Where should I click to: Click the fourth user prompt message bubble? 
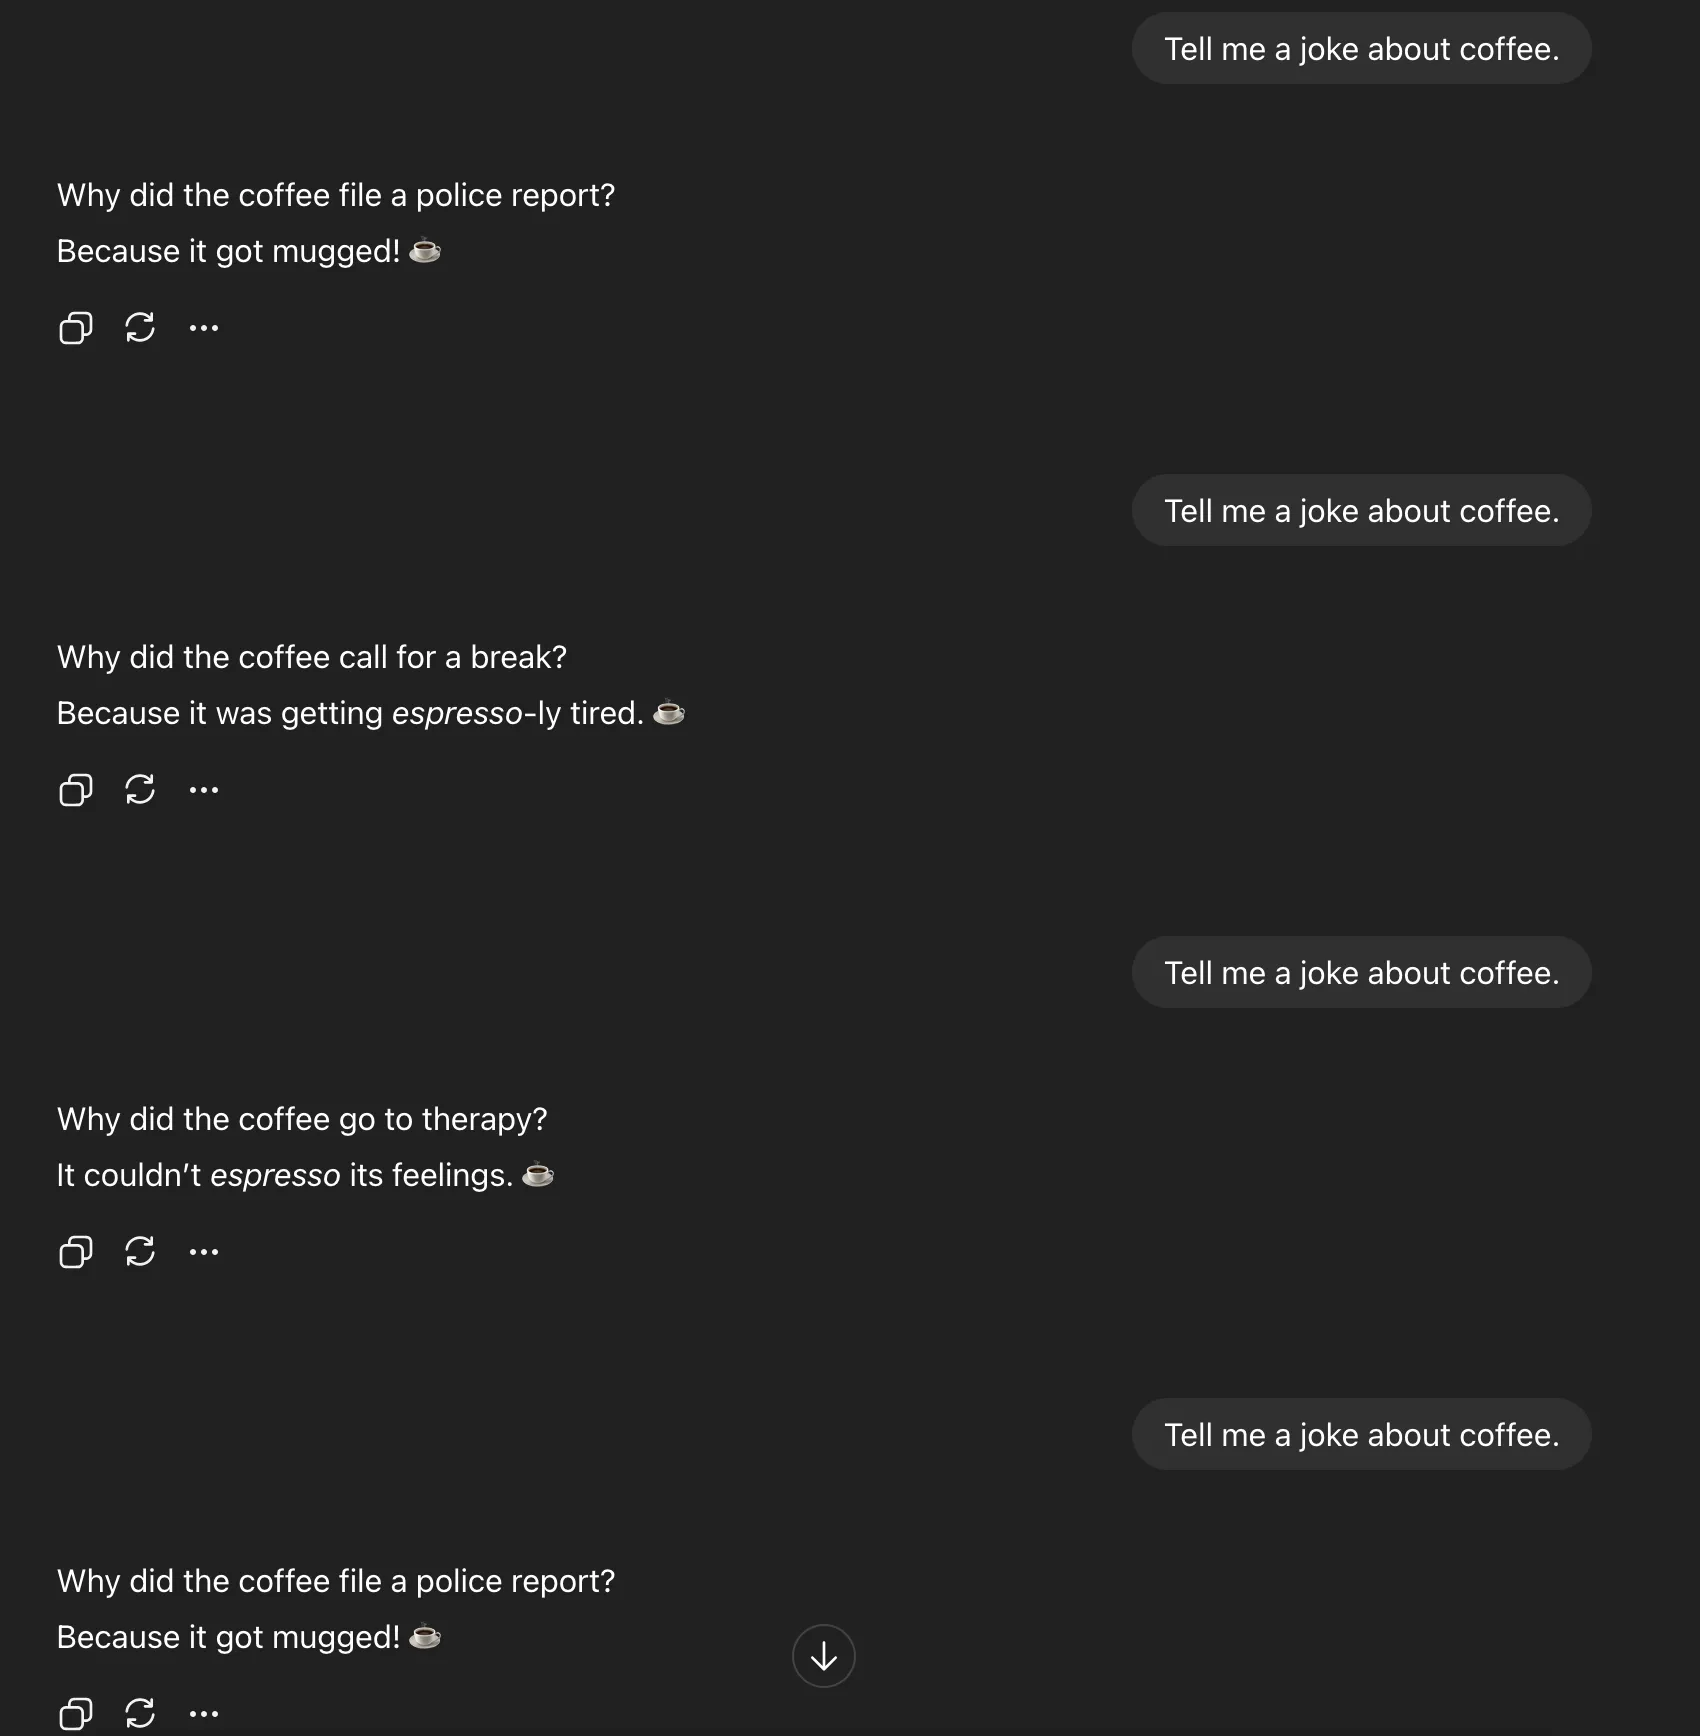tap(1361, 1435)
